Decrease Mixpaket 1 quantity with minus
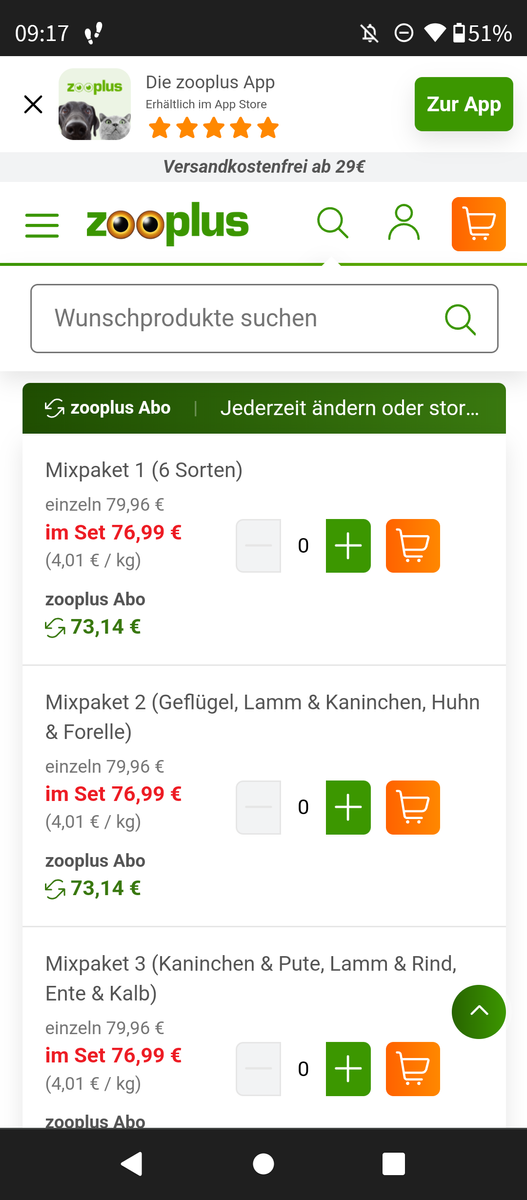The height and width of the screenshot is (1200, 527). click(258, 546)
